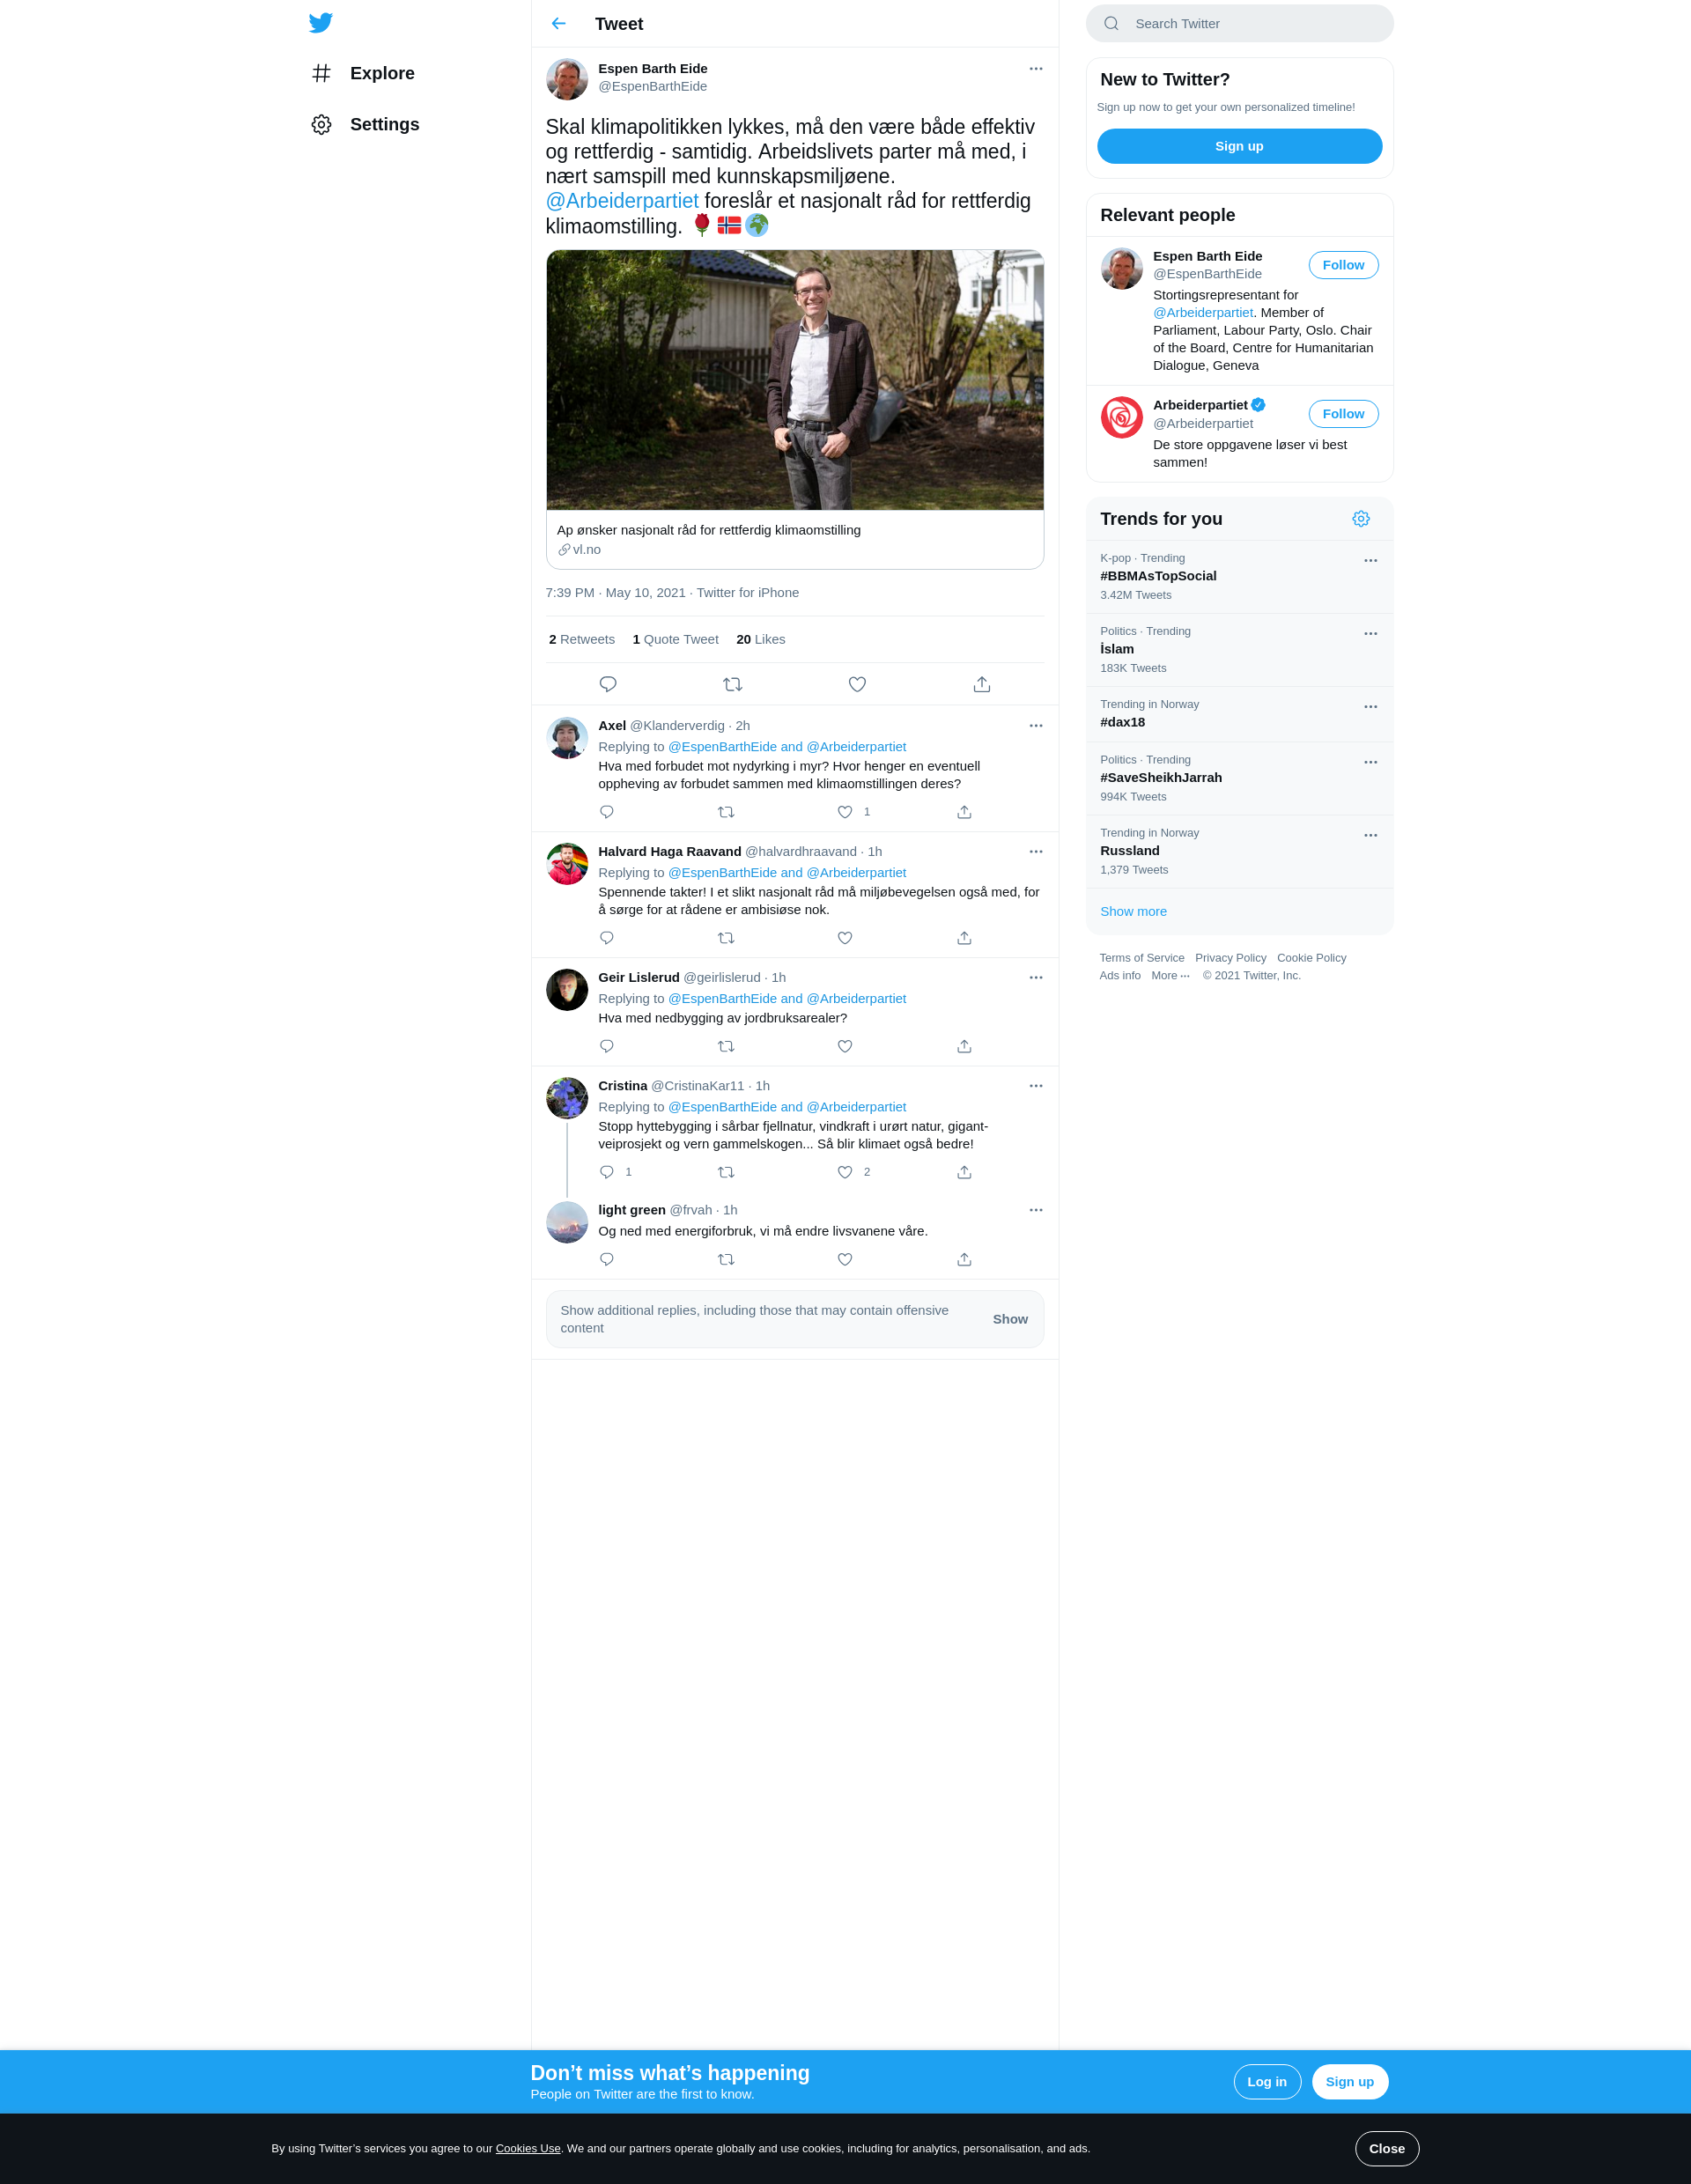
Task: Retweet Halvard Haga Raavand's reply
Action: tap(726, 938)
